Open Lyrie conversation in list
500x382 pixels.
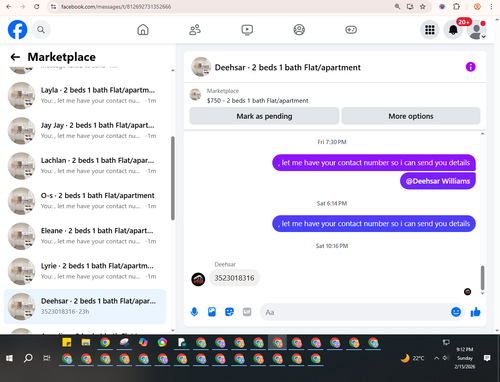coord(85,271)
